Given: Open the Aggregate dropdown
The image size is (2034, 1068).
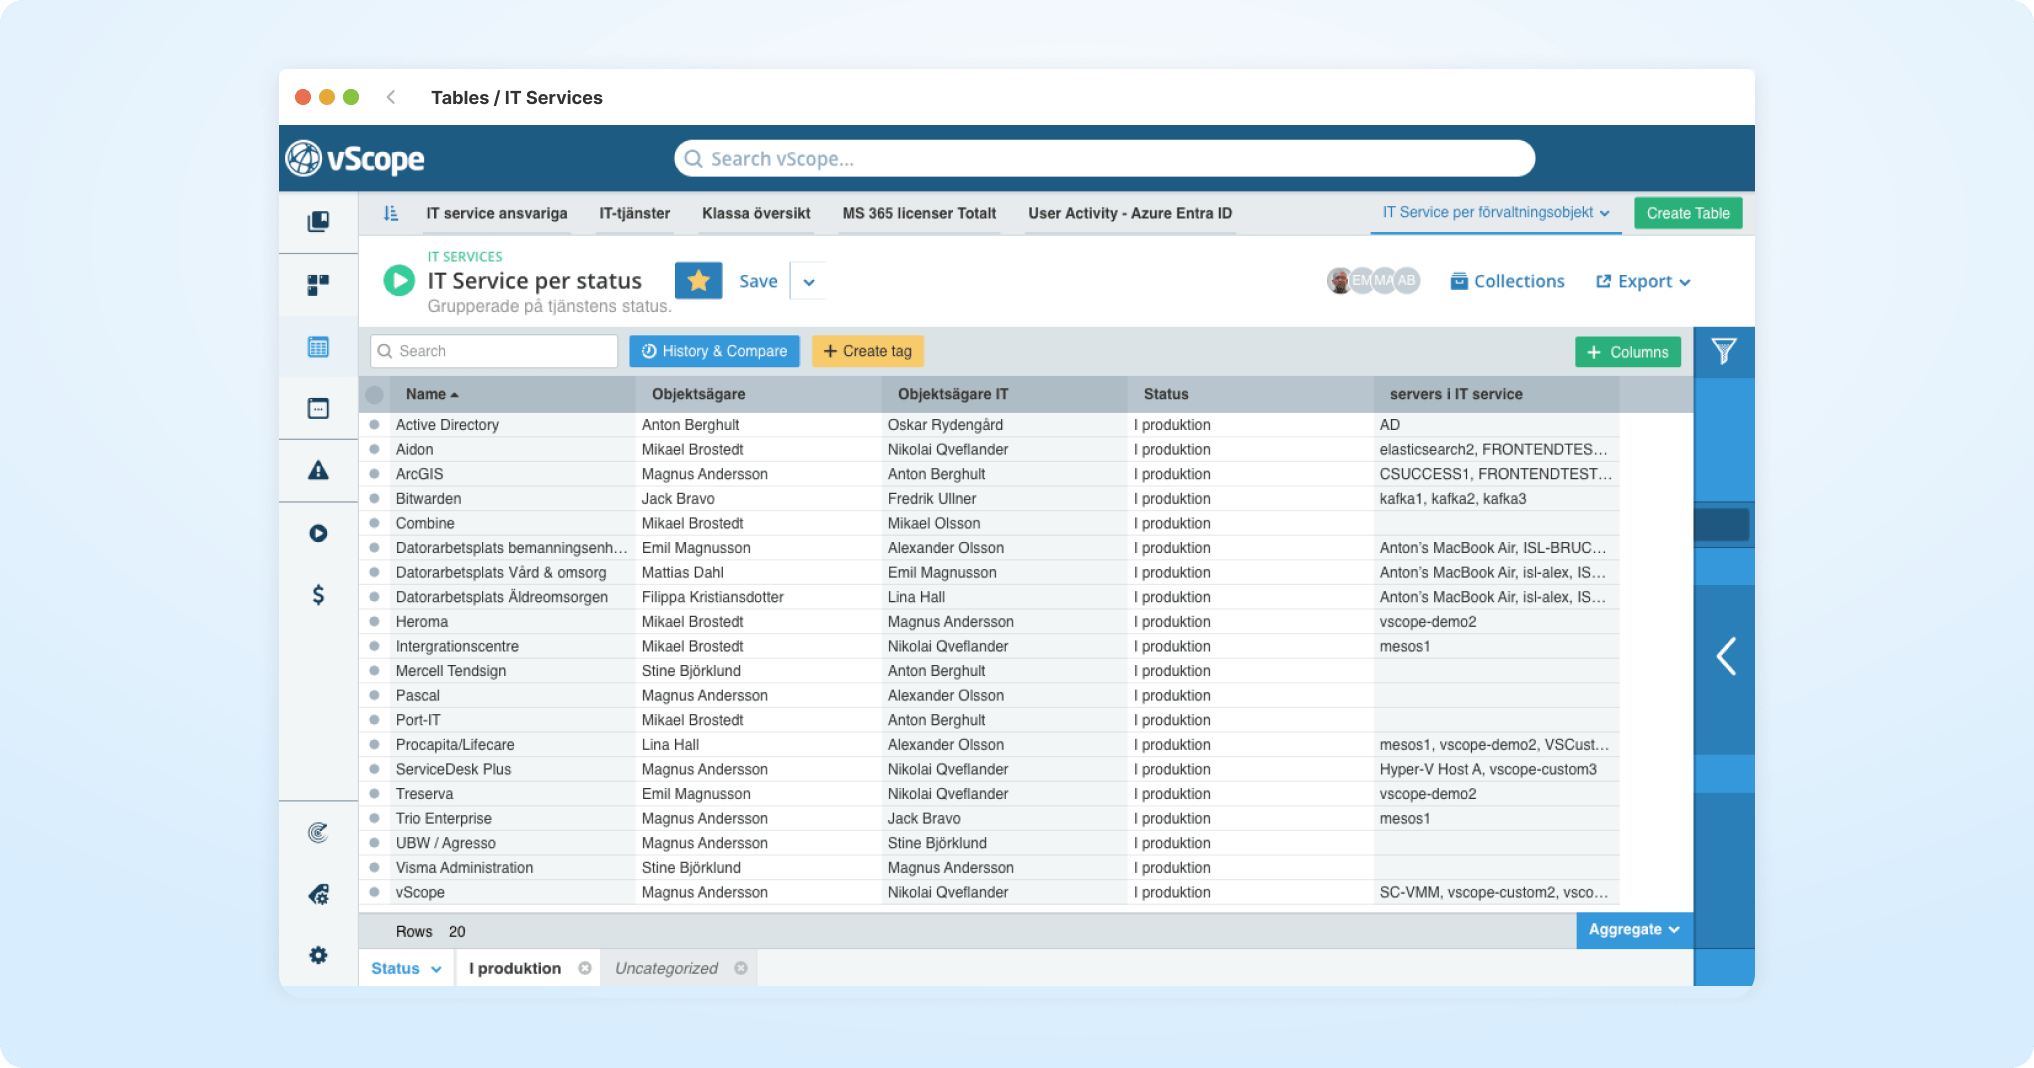Looking at the screenshot, I should 1634,929.
